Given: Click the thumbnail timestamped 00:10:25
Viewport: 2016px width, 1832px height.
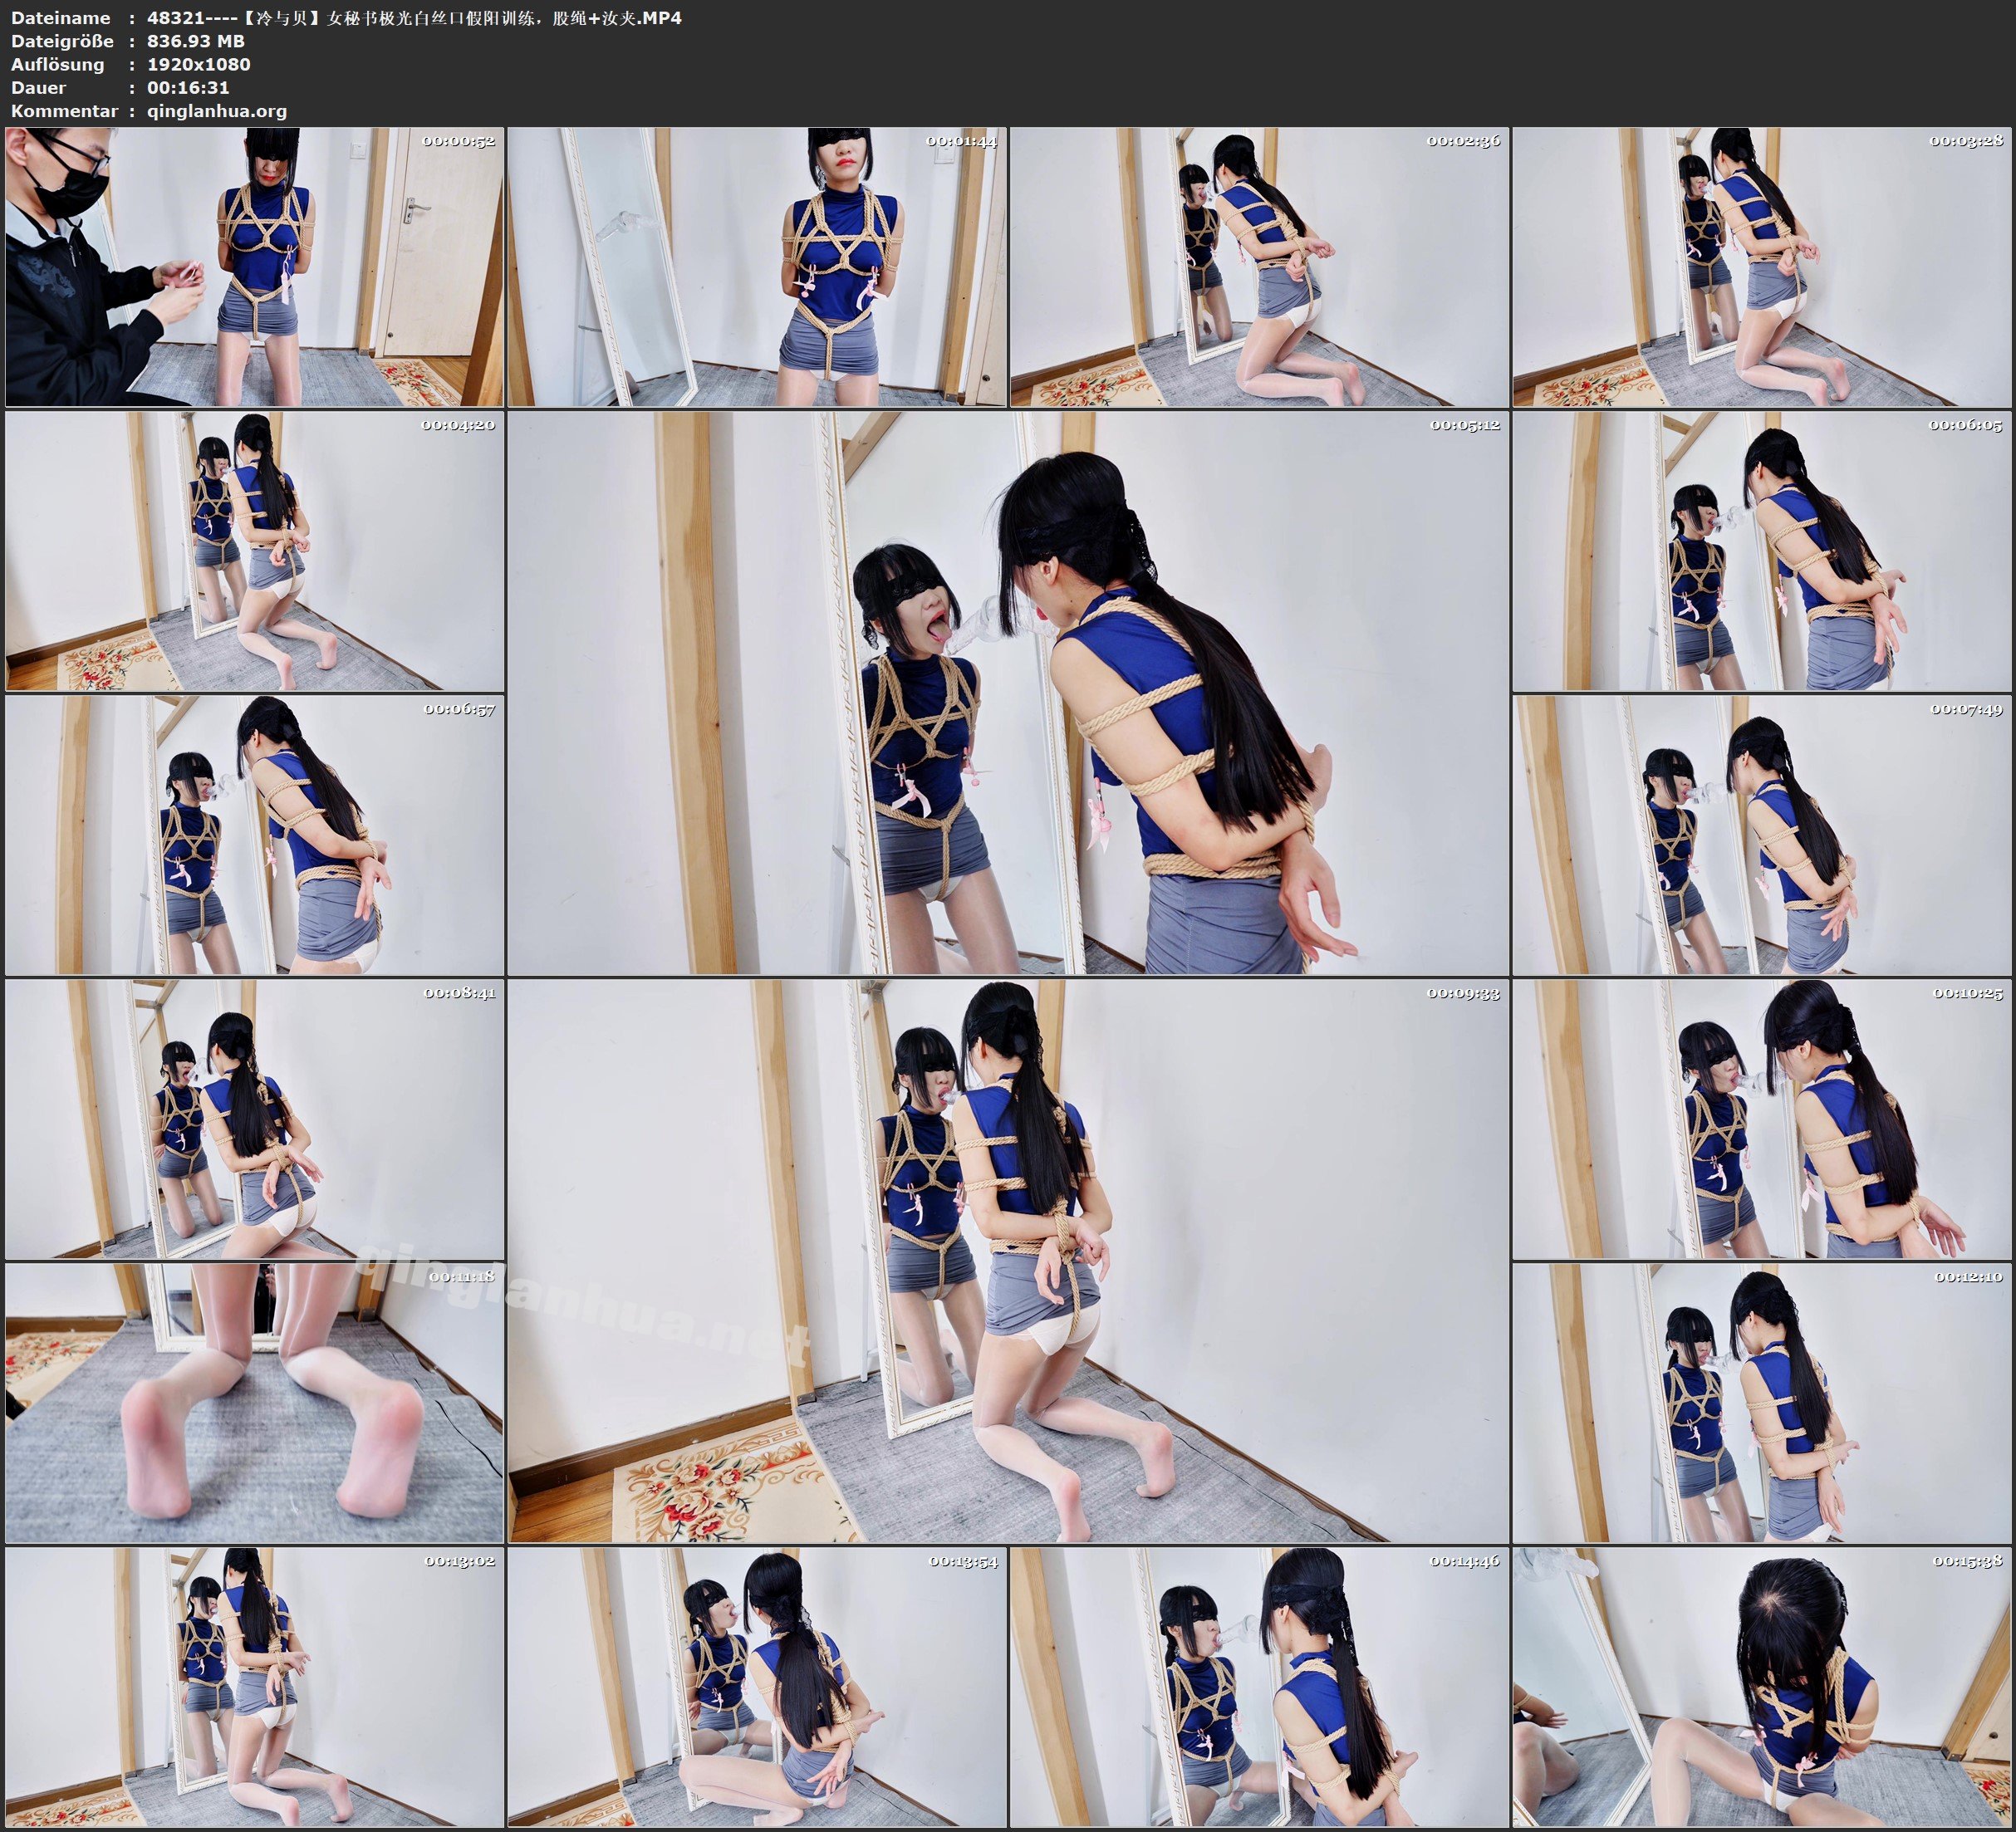Looking at the screenshot, I should (x=1762, y=1119).
